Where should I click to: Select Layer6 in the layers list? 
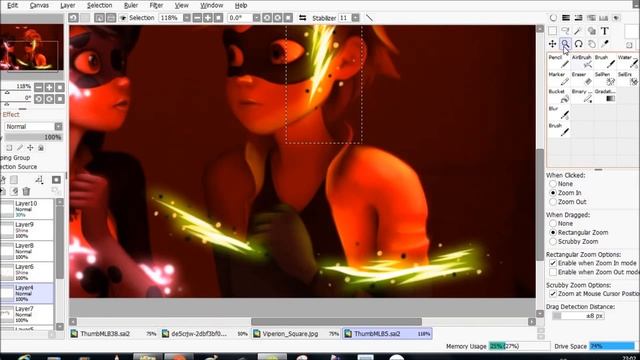pyautogui.click(x=27, y=272)
